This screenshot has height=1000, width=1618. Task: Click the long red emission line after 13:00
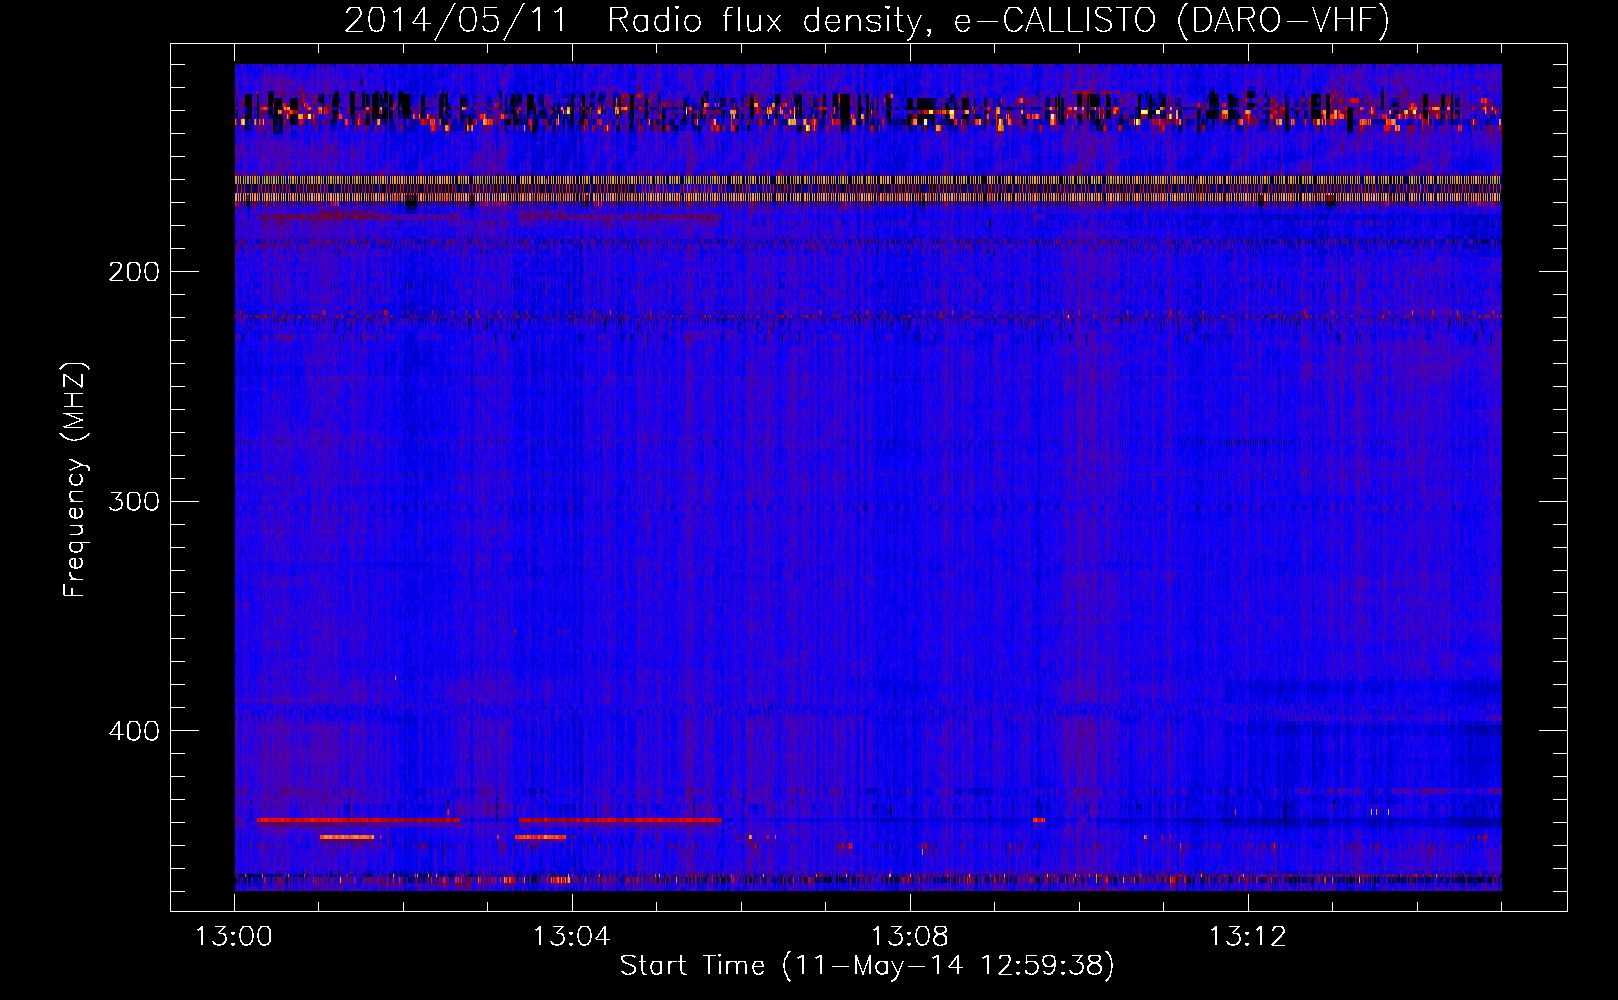coord(358,820)
